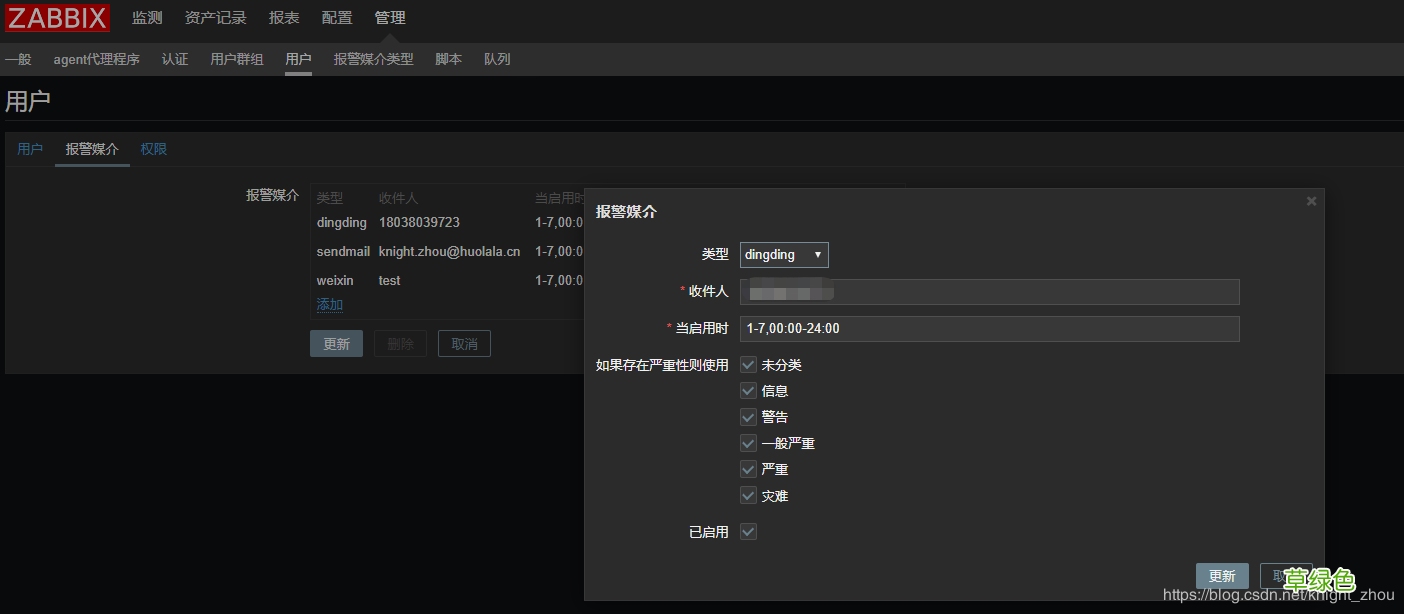
Task: Click the 取消 button below the media list
Action: 464,343
